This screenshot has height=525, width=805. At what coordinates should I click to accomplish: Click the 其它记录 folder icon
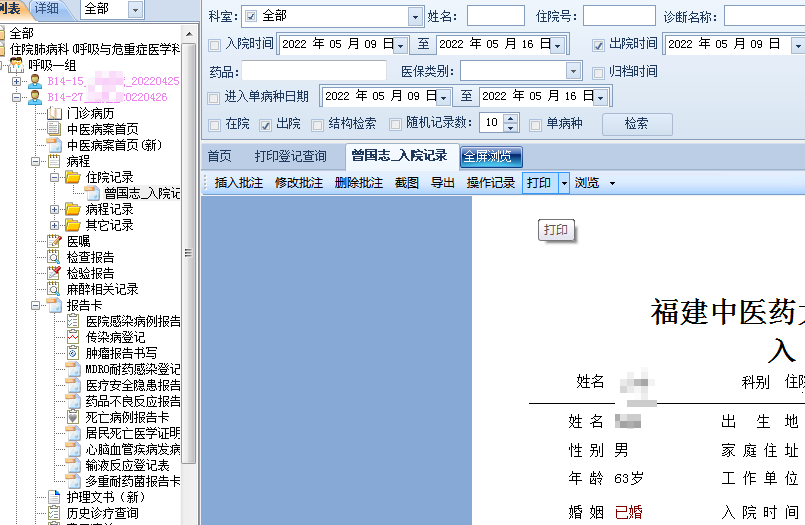[x=73, y=225]
